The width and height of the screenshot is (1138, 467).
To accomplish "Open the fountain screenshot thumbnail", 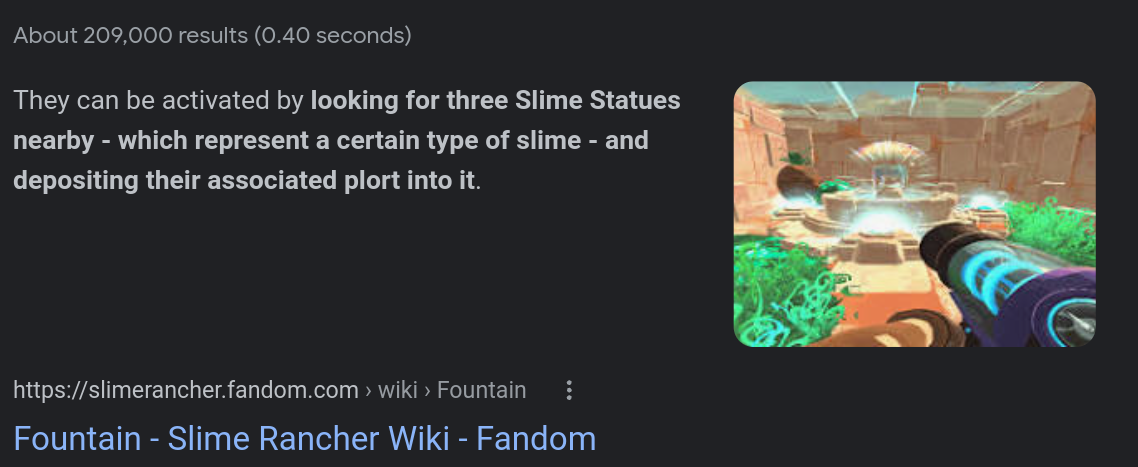I will [914, 214].
